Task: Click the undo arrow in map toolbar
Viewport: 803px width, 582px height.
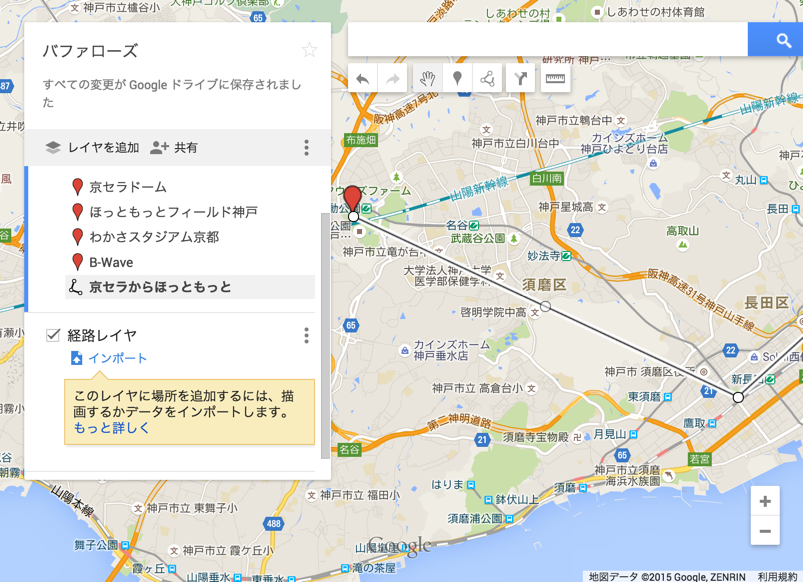Action: pyautogui.click(x=363, y=78)
